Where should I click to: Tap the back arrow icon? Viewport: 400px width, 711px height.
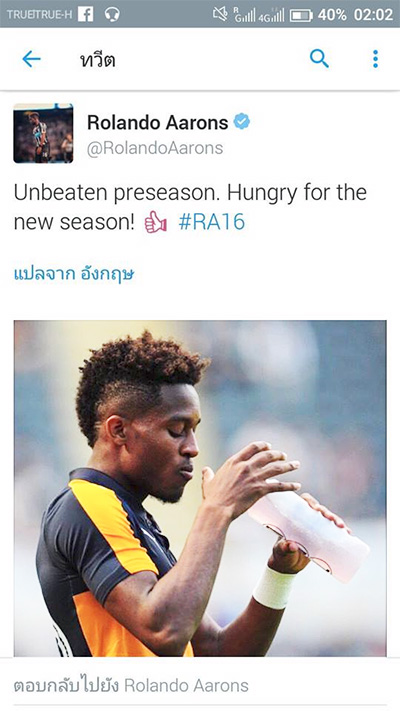click(31, 59)
